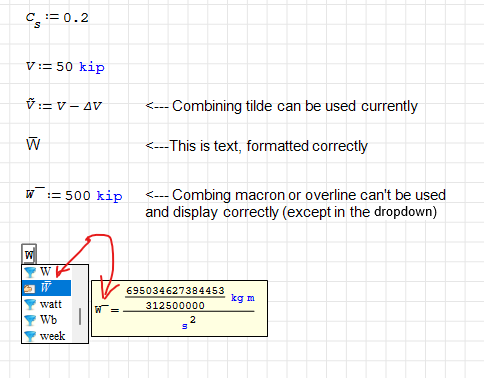Select the W unit entry in the dropdown
Image resolution: width=484 pixels, height=378 pixels.
(x=46, y=272)
